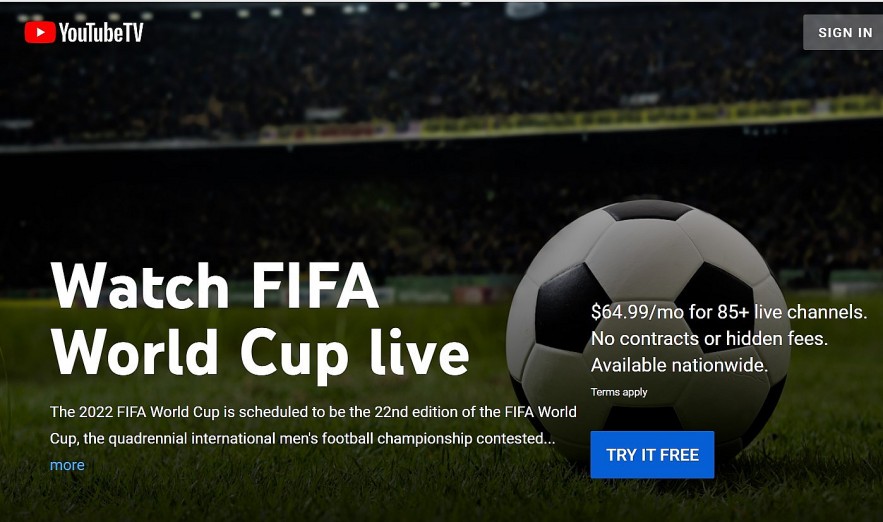This screenshot has height=522, width=883.
Task: Click the left black pentagon on the ball
Action: click(570, 309)
